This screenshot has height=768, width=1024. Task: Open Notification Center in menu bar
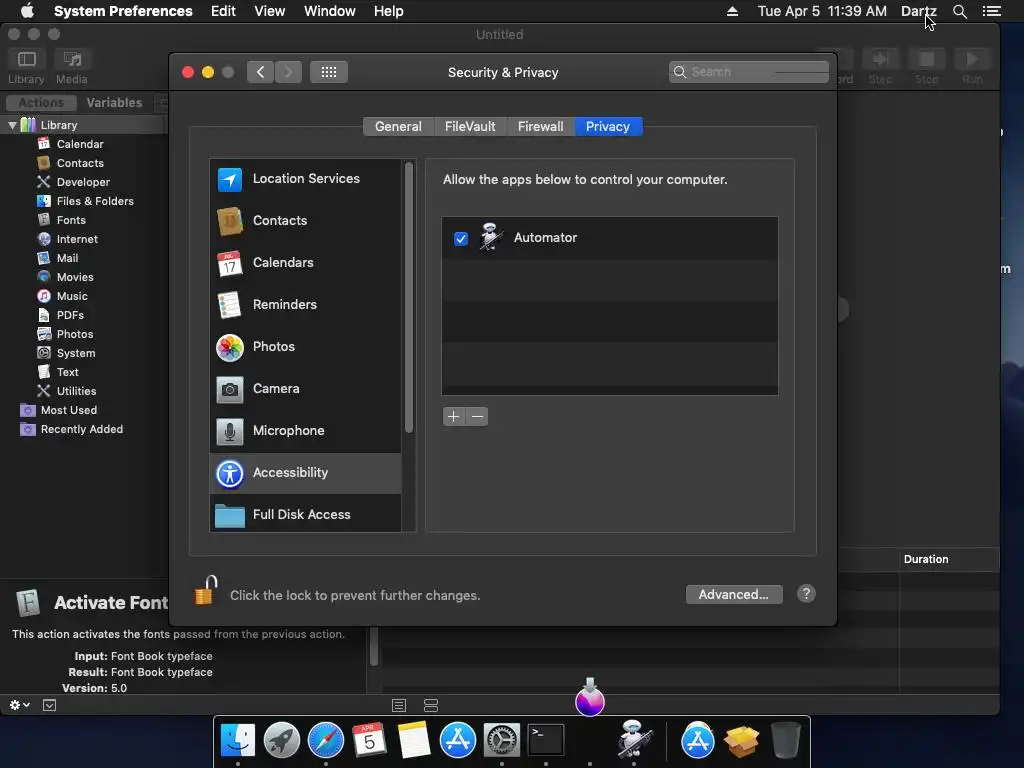tap(991, 11)
